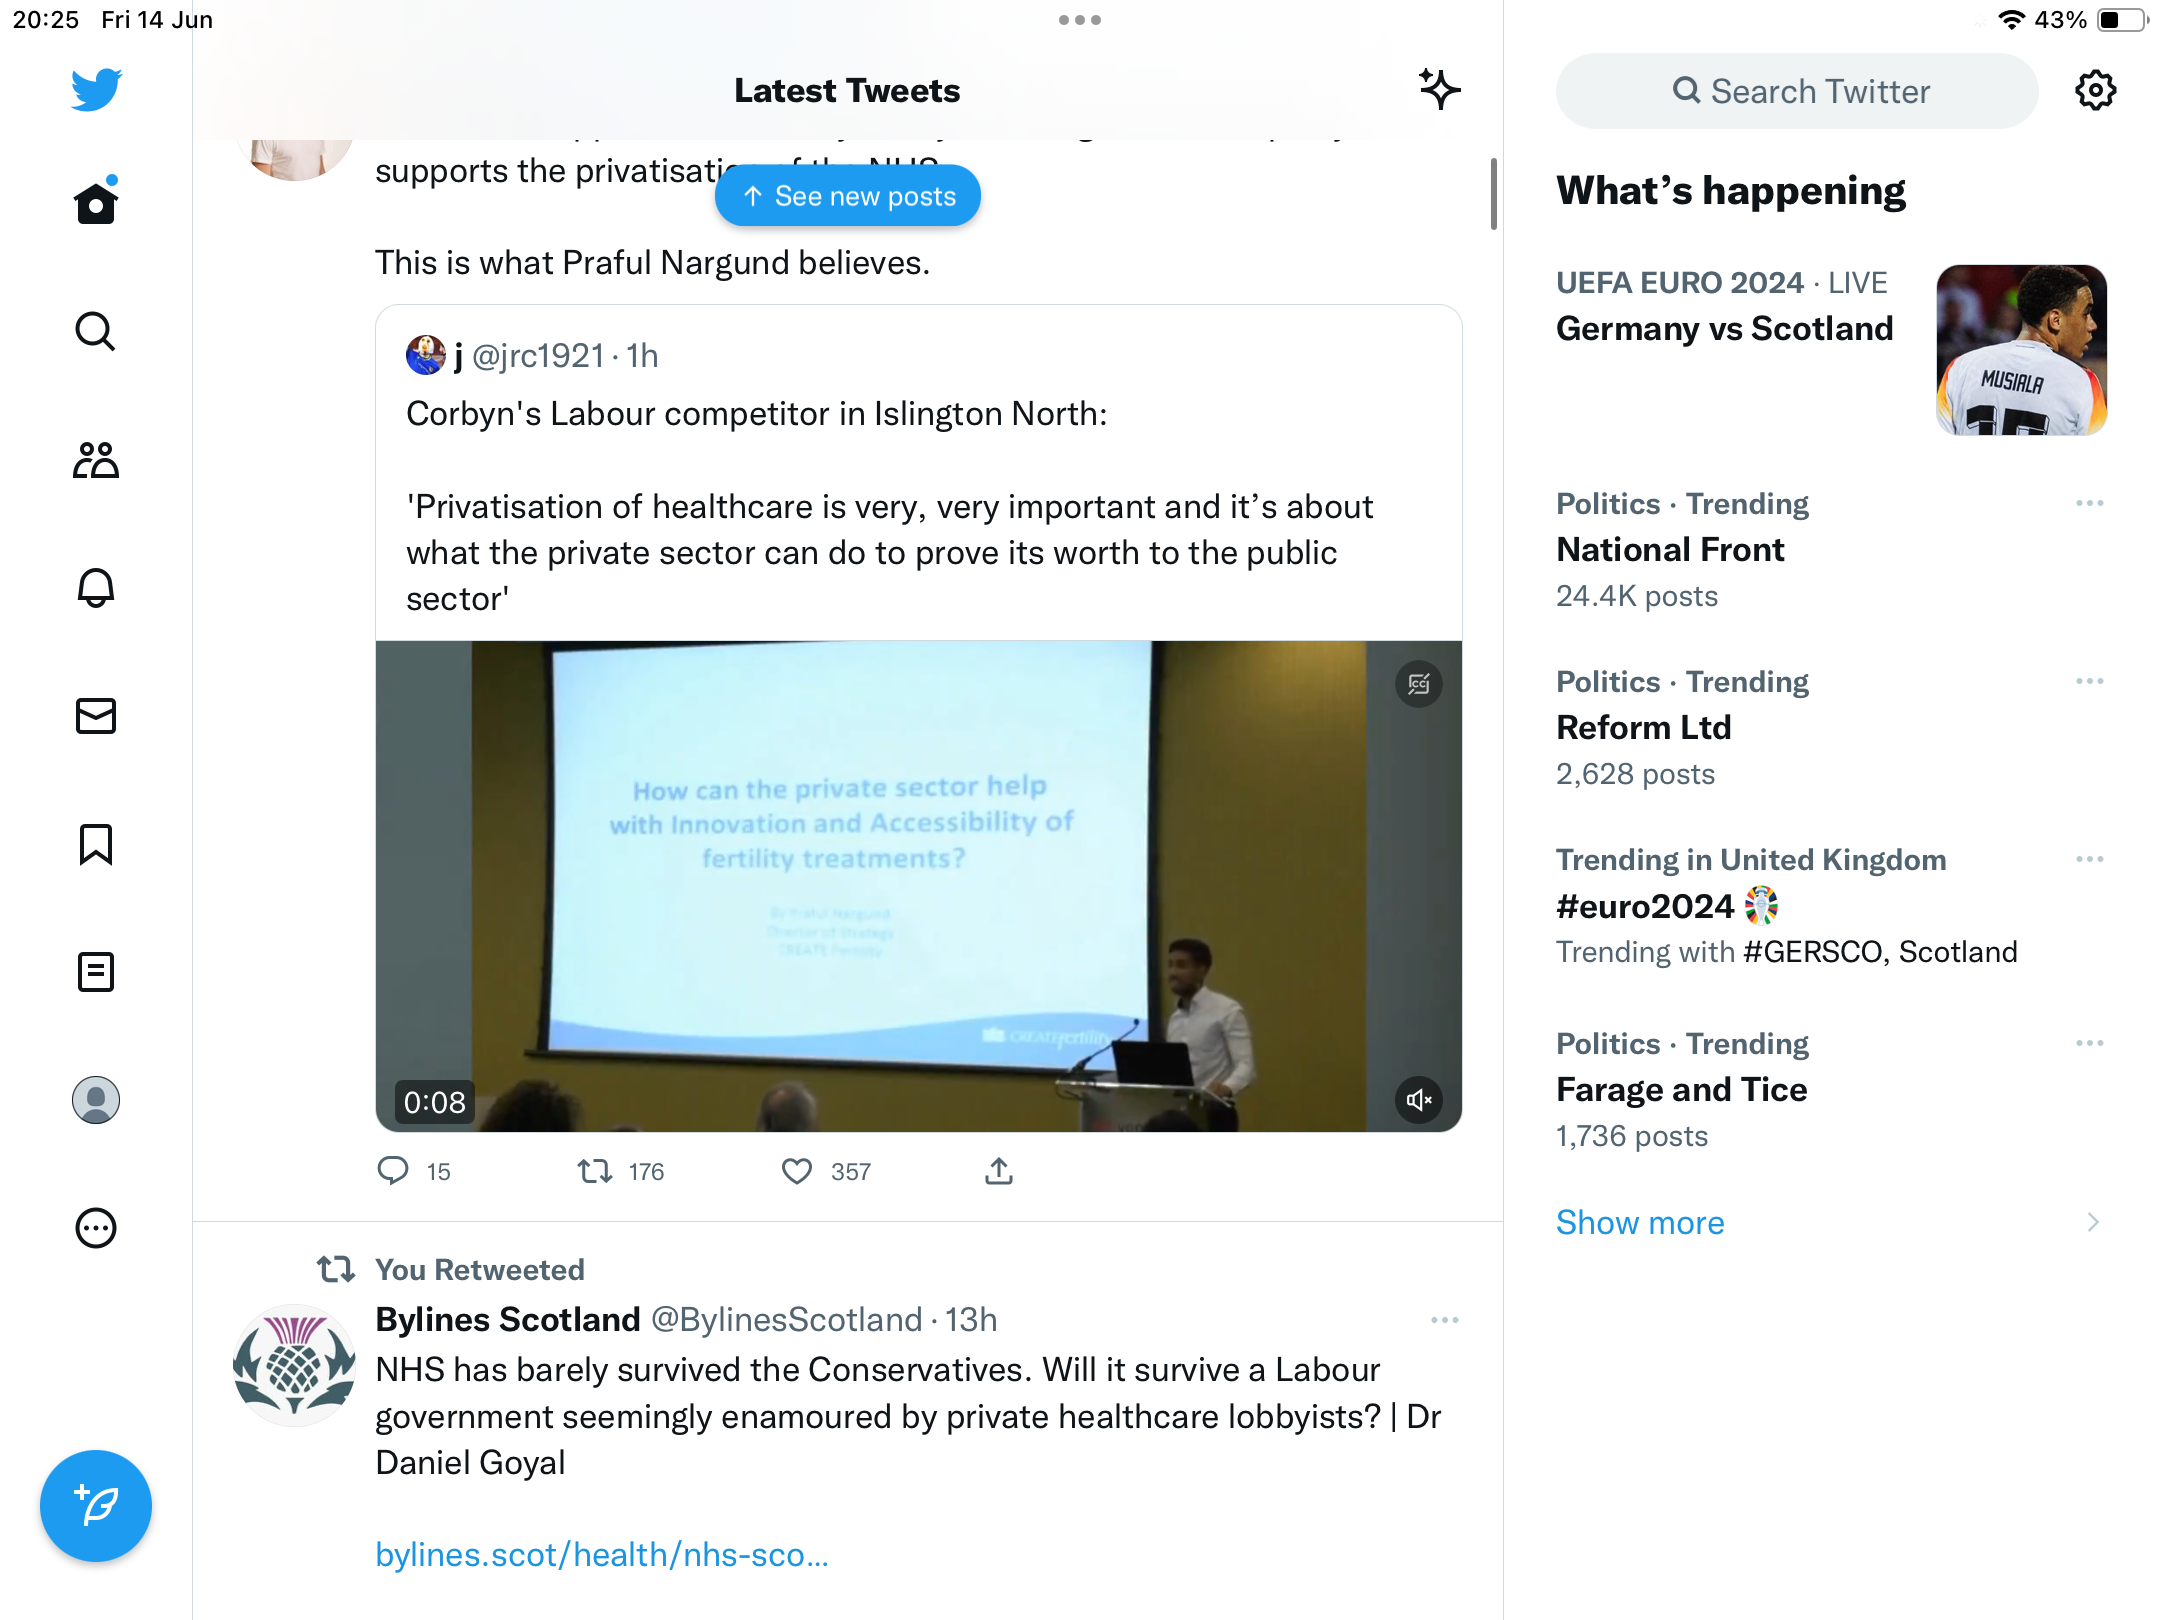Open bylines.scot/health link
Image resolution: width=2160 pixels, height=1620 pixels.
pos(602,1555)
